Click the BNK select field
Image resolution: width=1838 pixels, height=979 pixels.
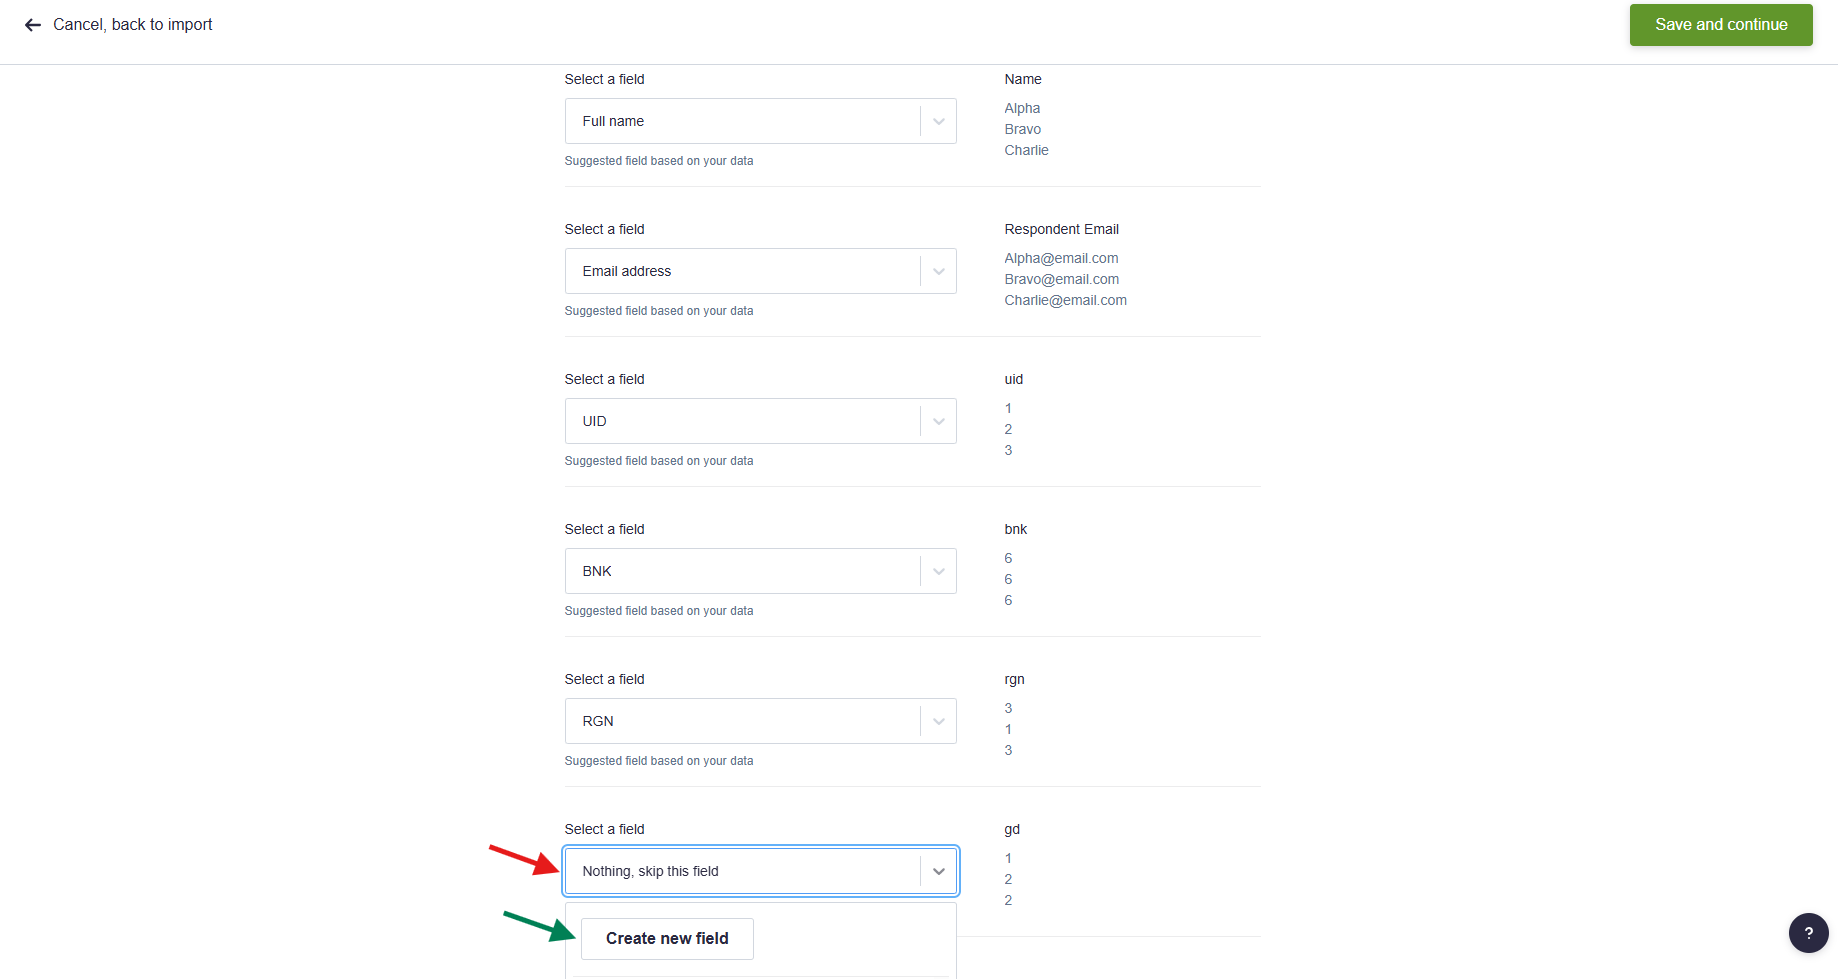(x=760, y=571)
